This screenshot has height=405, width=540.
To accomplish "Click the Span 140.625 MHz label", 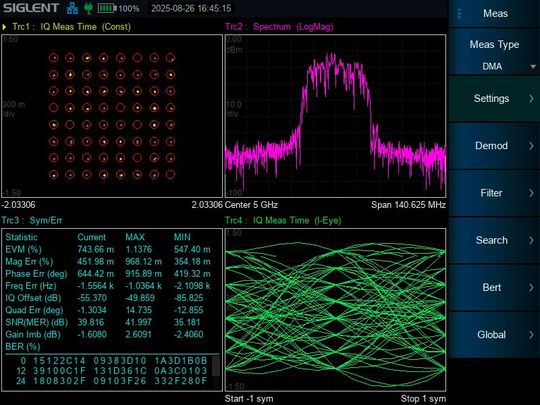I will [x=408, y=205].
